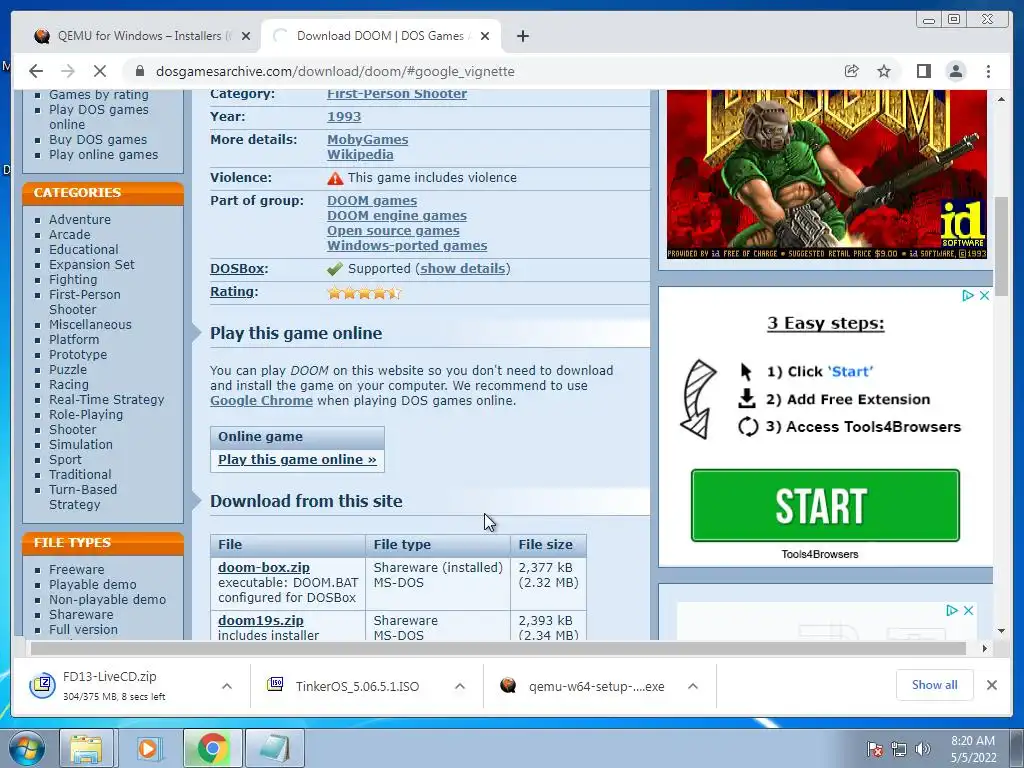This screenshot has width=1024, height=768.
Task: Open Windows-ported games link
Action: [x=407, y=246]
